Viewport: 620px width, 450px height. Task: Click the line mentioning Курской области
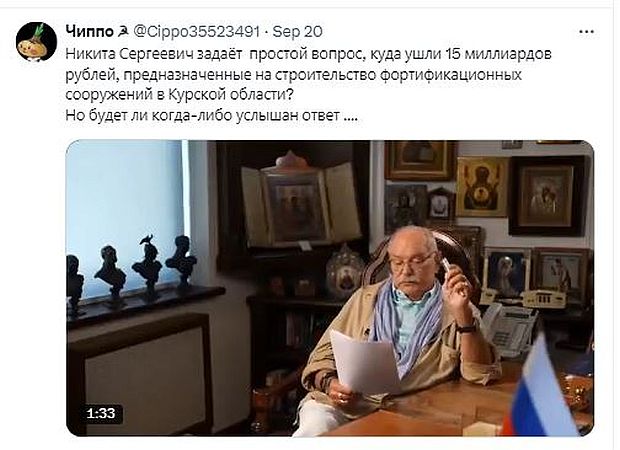[x=180, y=95]
